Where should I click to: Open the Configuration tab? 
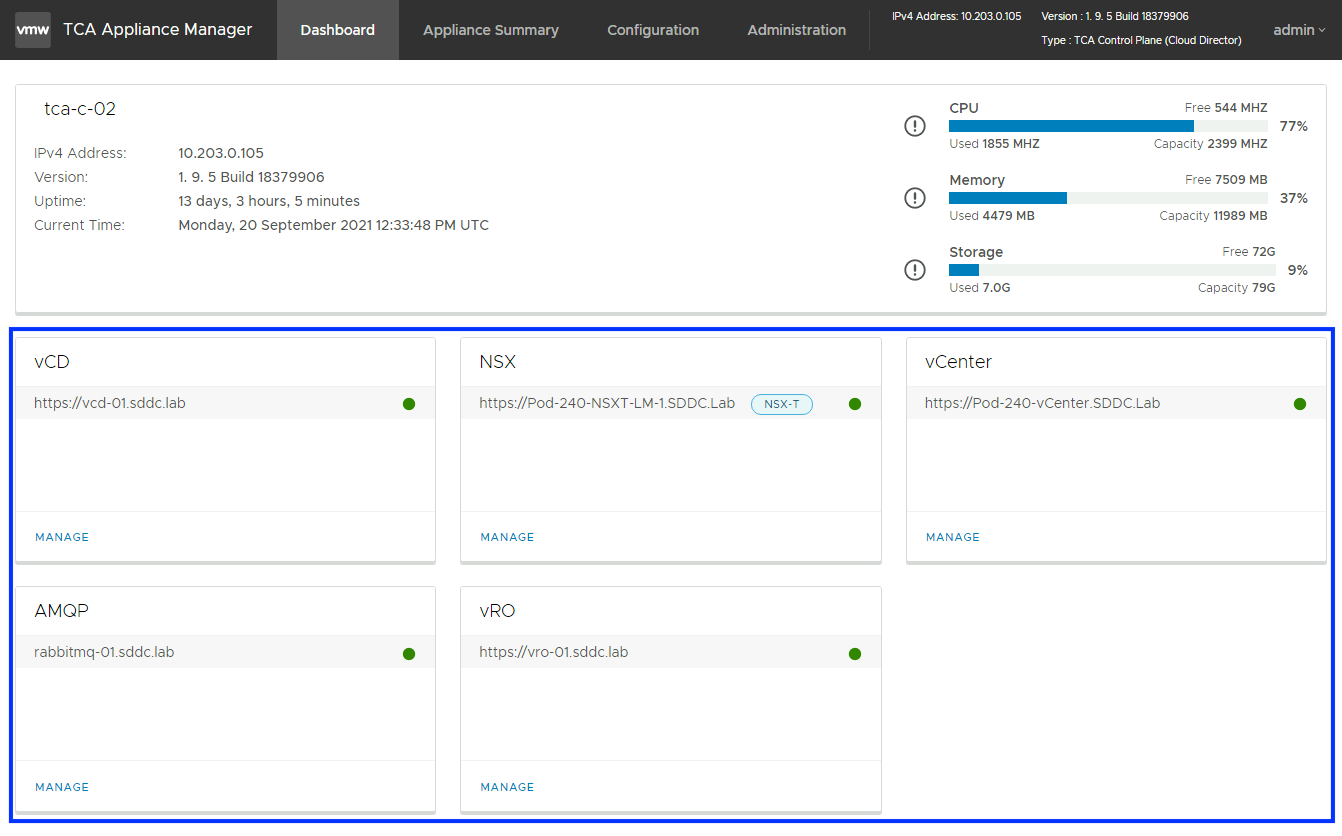tap(653, 30)
